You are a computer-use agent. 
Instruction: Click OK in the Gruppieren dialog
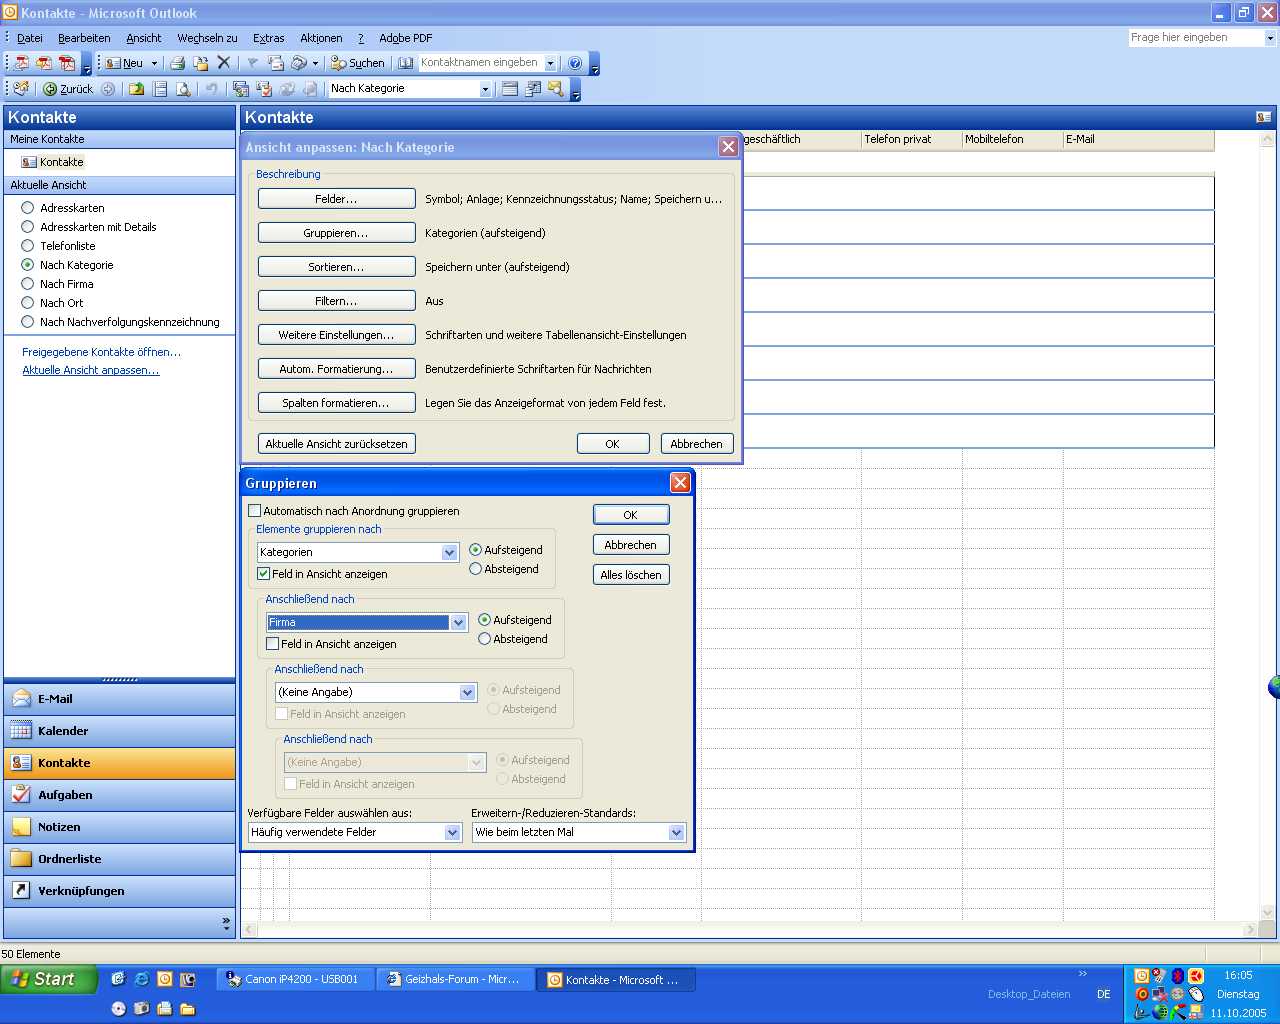[631, 515]
